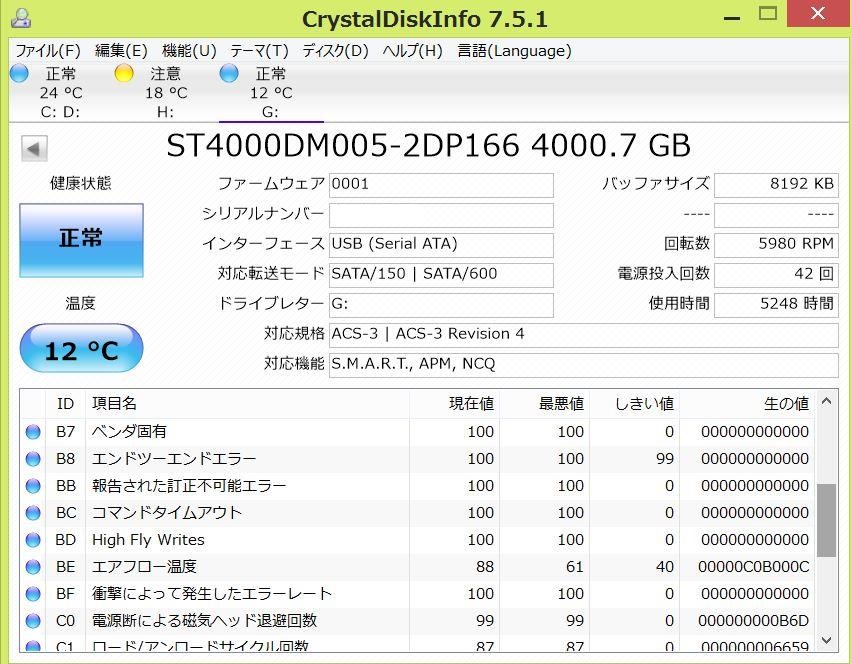Click the 12 °C temperature button
The height and width of the screenshot is (664, 852).
(81, 349)
